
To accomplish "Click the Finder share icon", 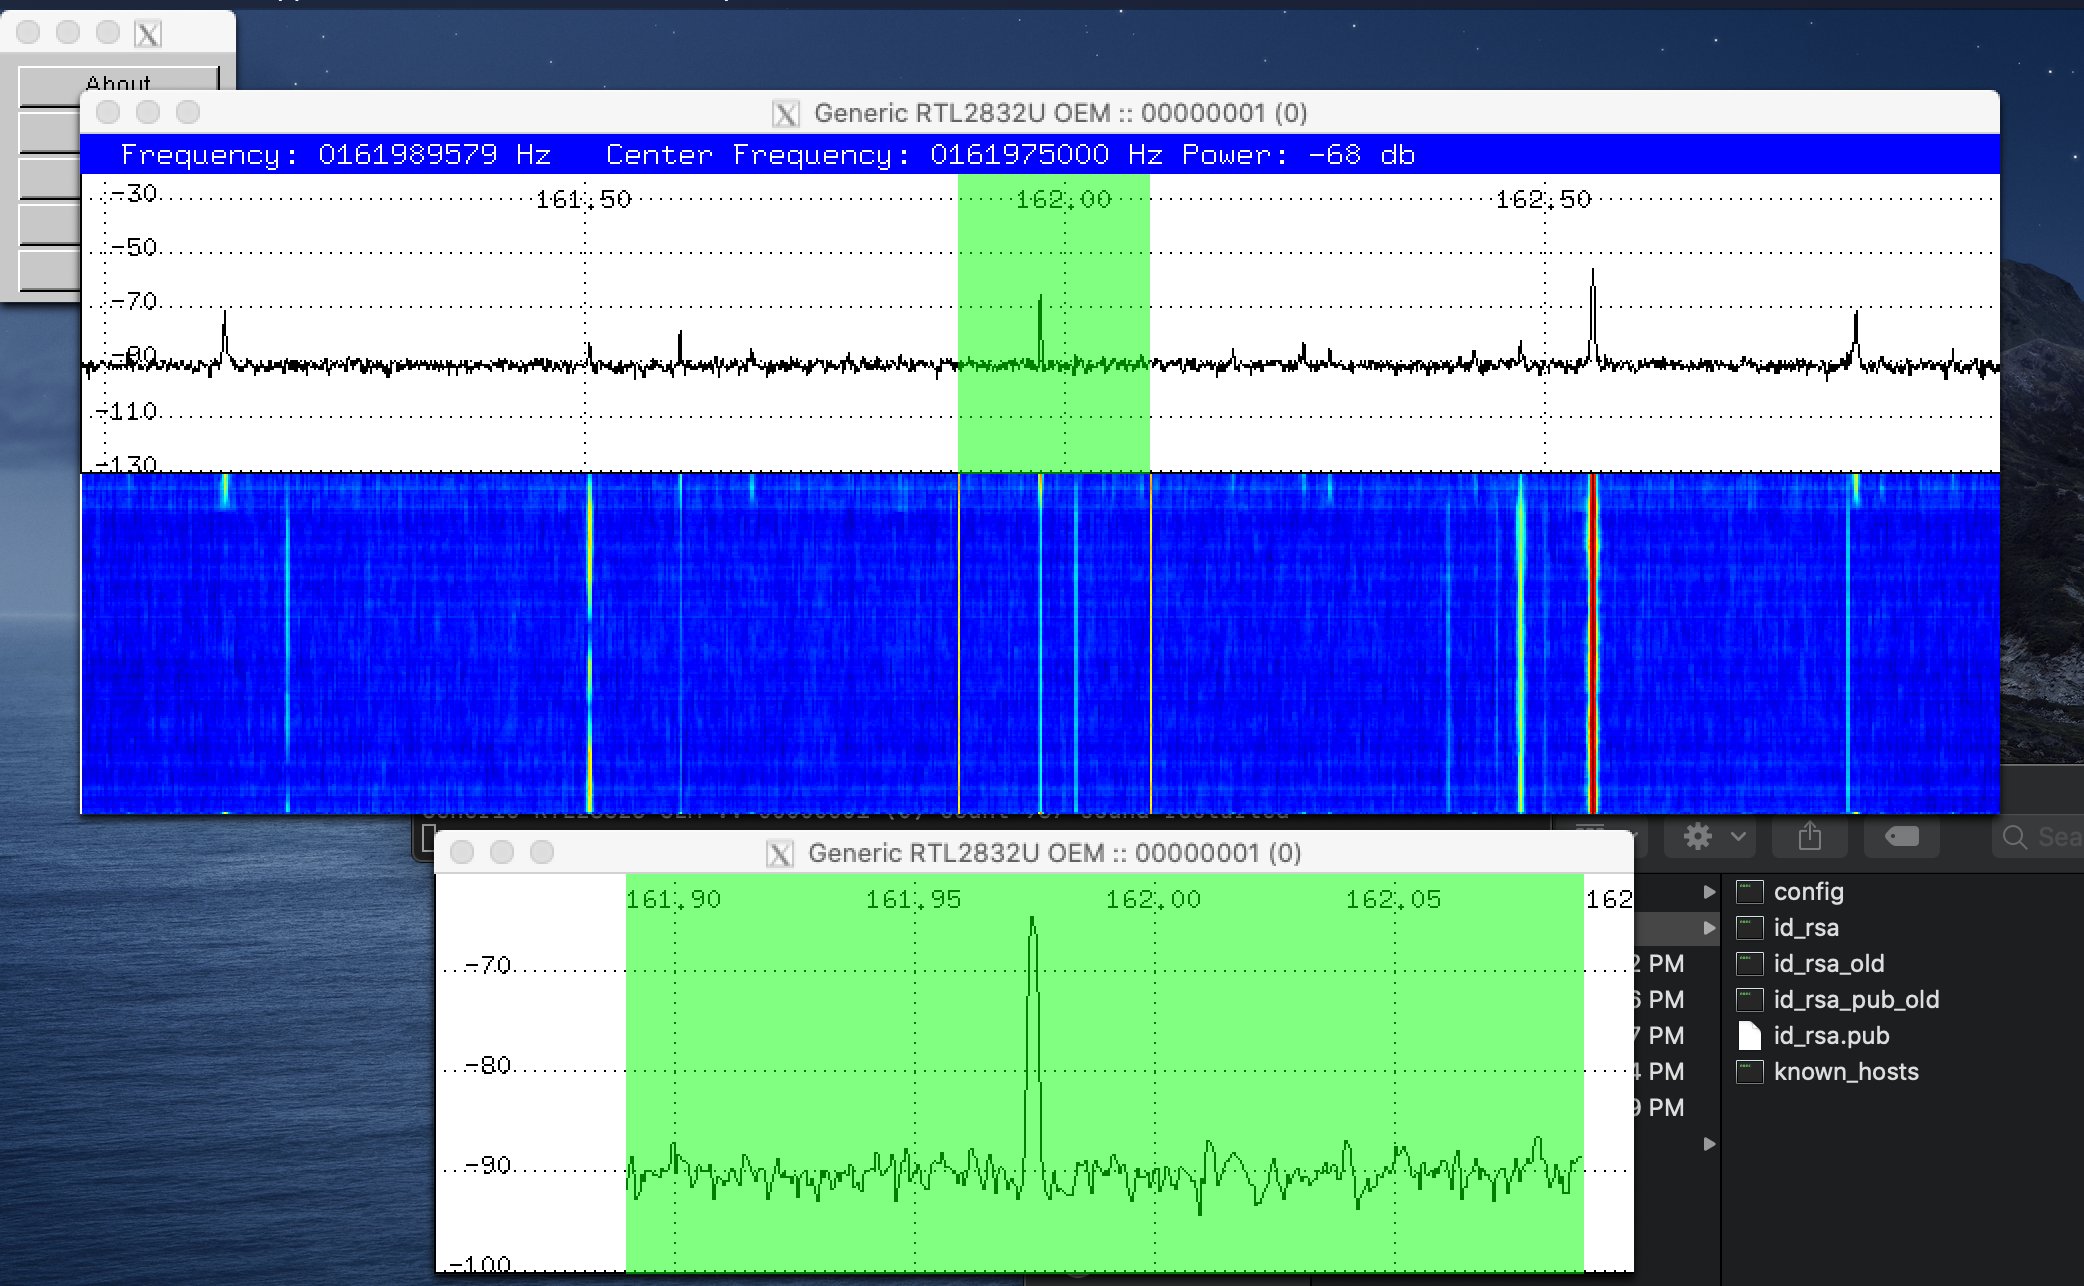I will [x=1810, y=837].
